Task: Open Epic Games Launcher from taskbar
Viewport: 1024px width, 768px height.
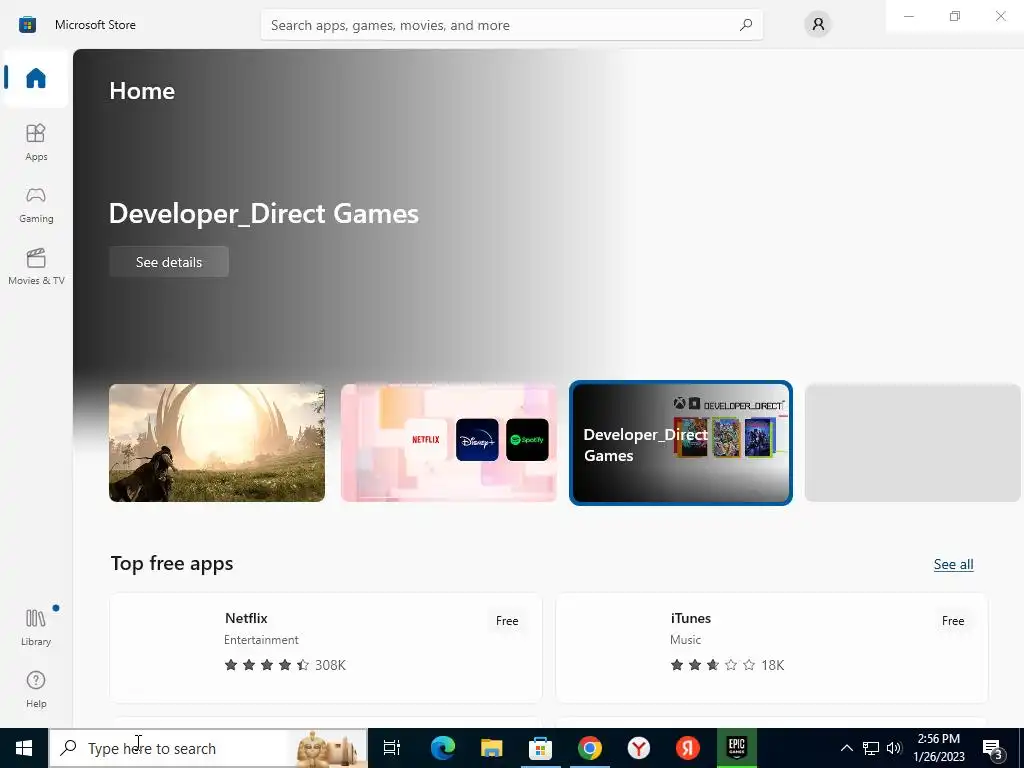Action: pyautogui.click(x=737, y=748)
